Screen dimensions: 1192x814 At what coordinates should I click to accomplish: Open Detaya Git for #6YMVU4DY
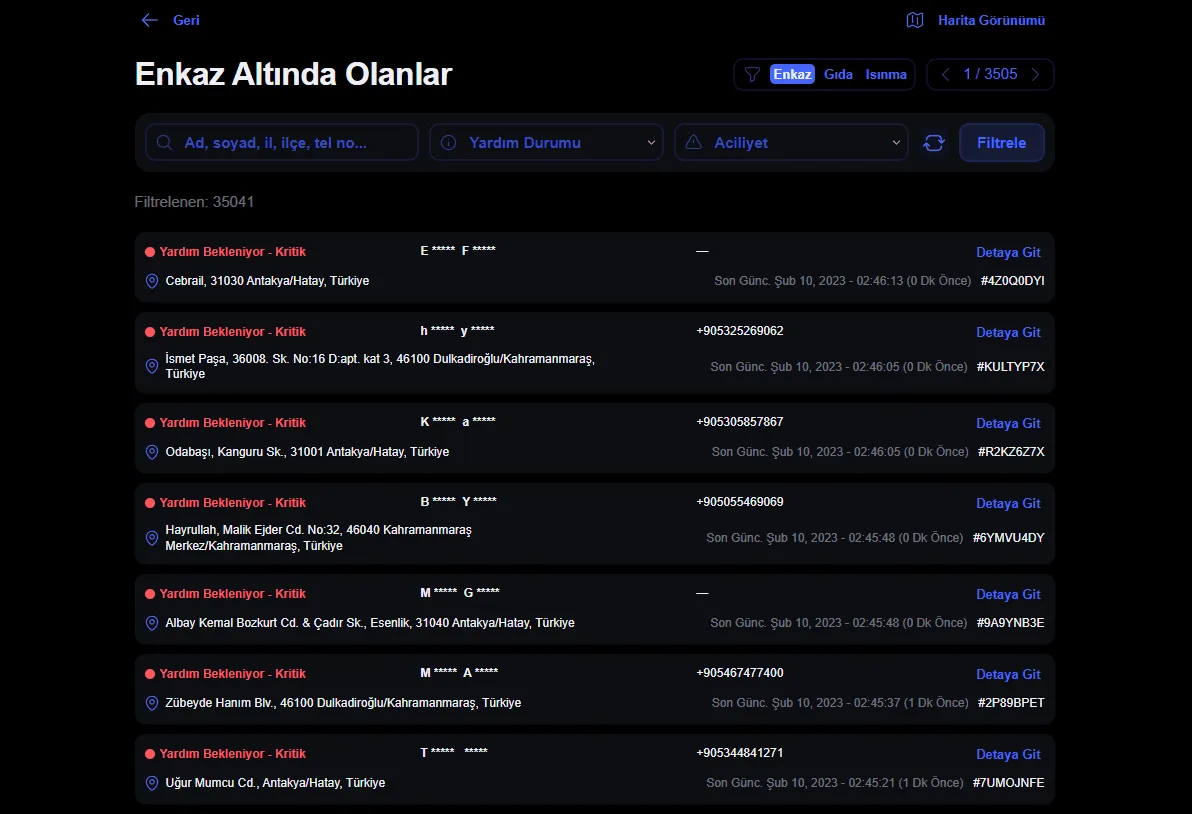coord(1008,503)
